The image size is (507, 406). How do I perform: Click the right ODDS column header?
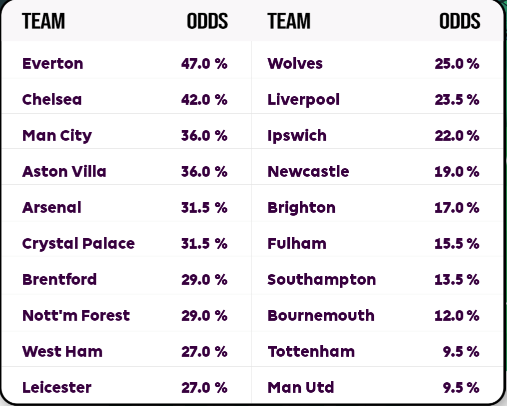460,21
